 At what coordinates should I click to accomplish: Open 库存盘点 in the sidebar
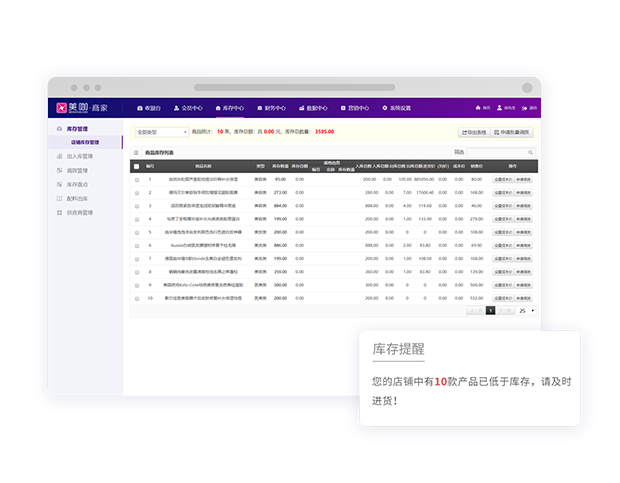(79, 185)
